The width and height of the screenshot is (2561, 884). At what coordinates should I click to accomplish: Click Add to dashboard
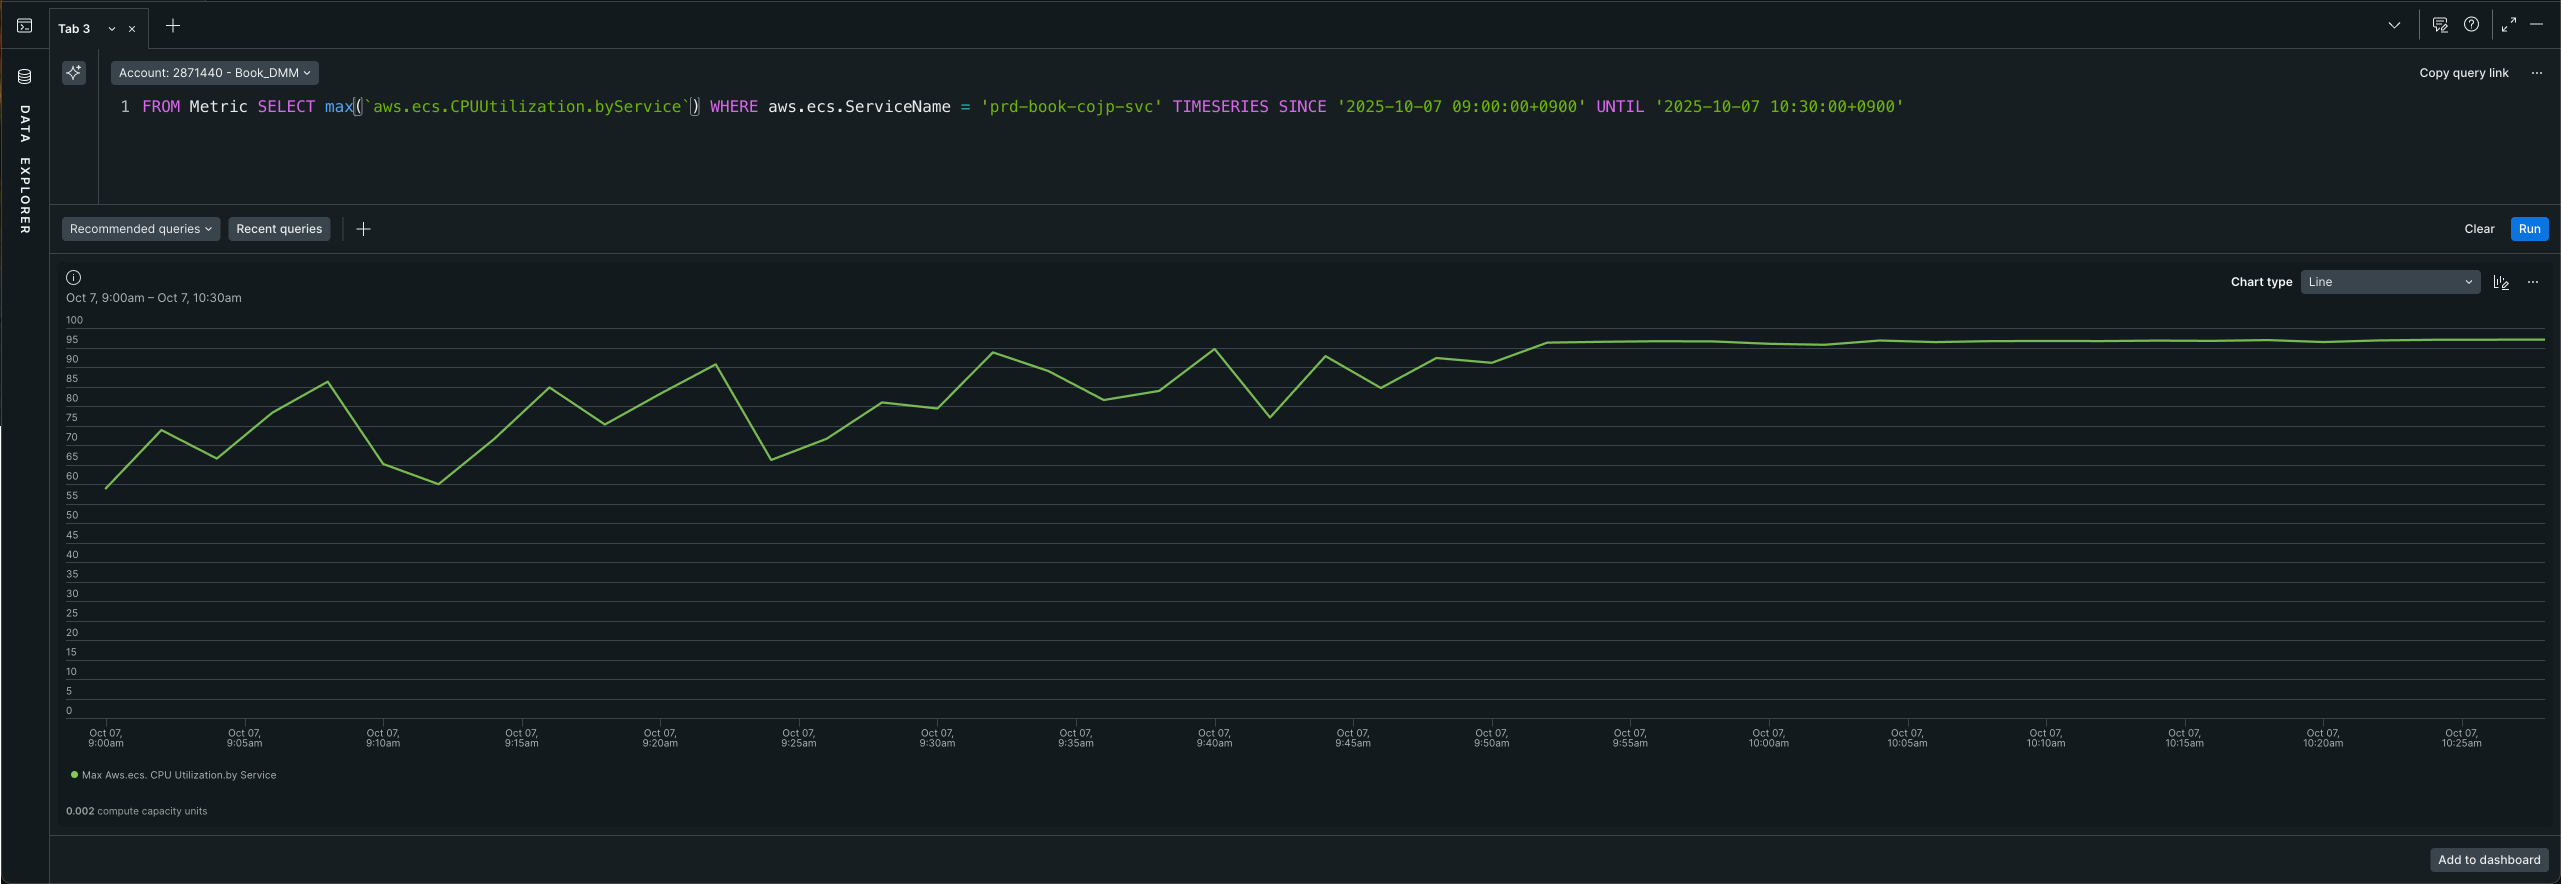2489,860
